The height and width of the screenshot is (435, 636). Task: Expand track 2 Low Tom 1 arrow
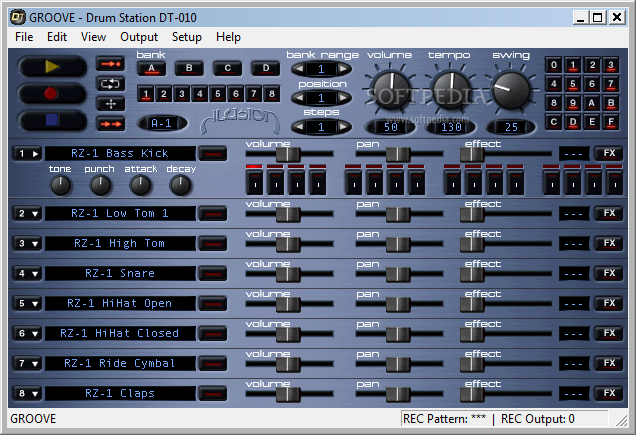tap(27, 213)
